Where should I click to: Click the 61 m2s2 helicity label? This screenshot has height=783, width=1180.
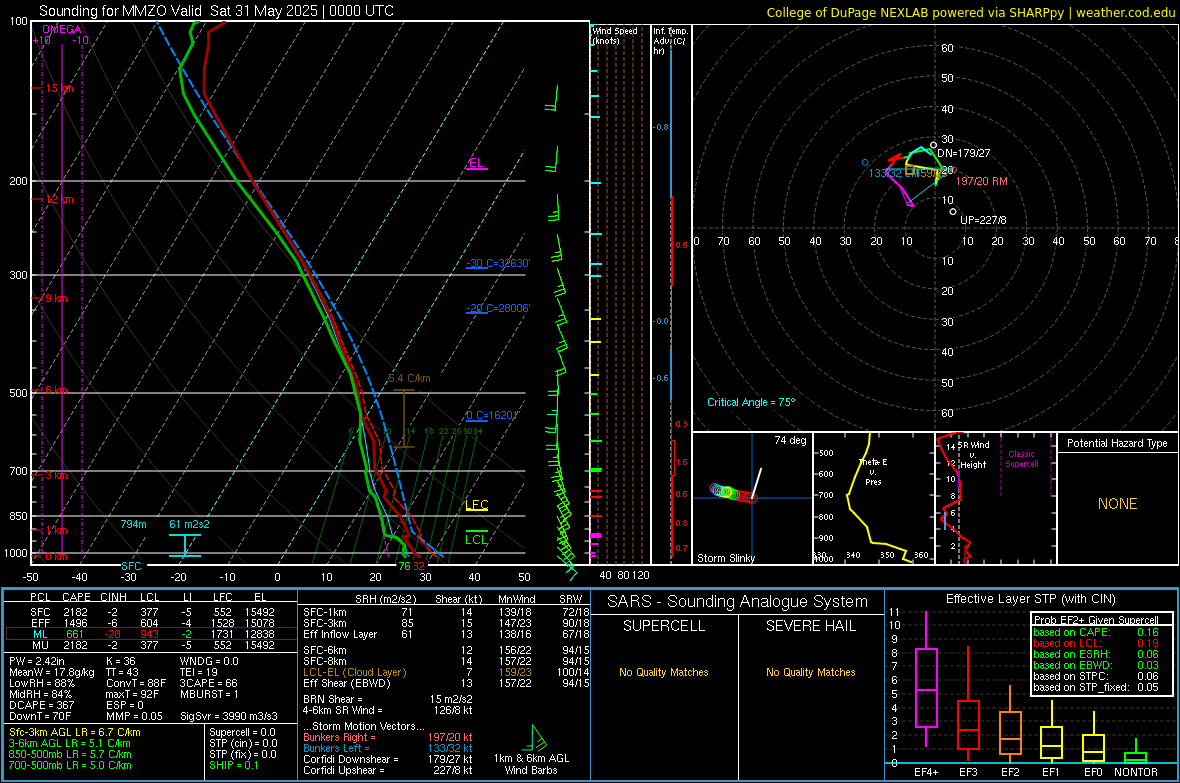[189, 524]
